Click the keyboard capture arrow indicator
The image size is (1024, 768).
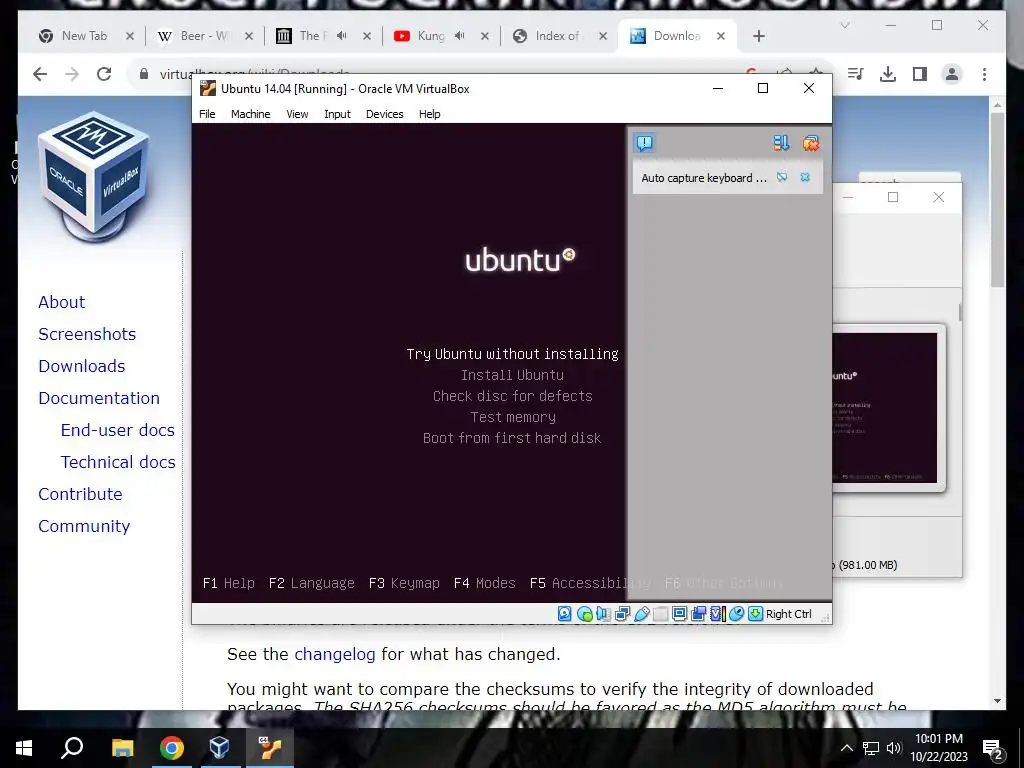756,614
